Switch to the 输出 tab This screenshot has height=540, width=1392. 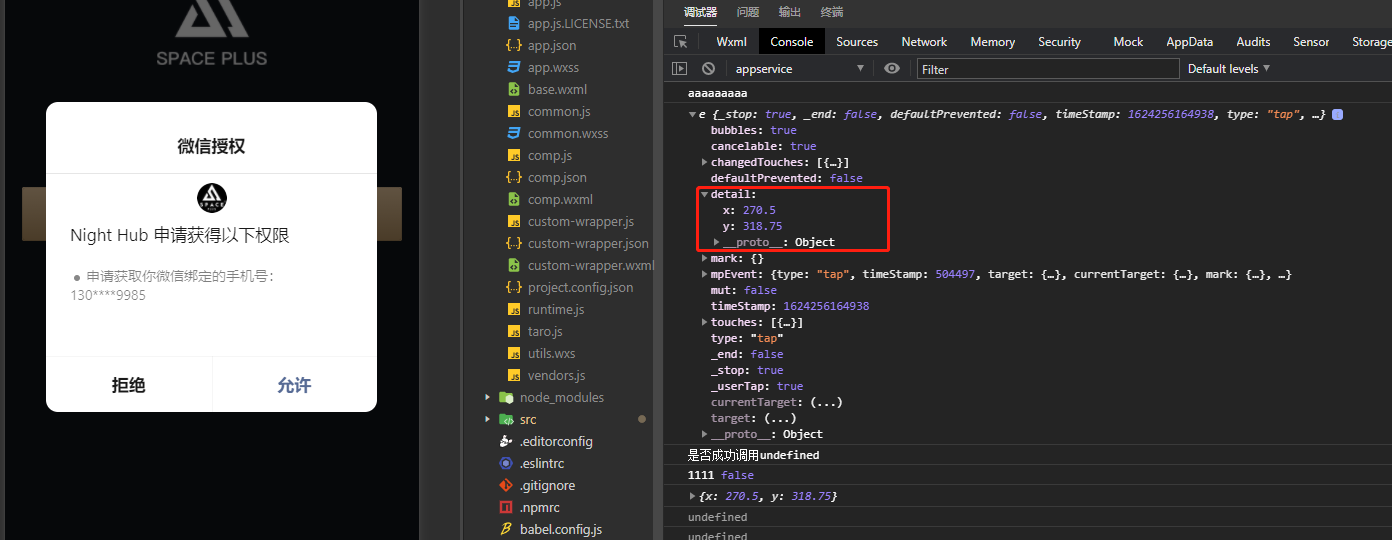point(790,12)
